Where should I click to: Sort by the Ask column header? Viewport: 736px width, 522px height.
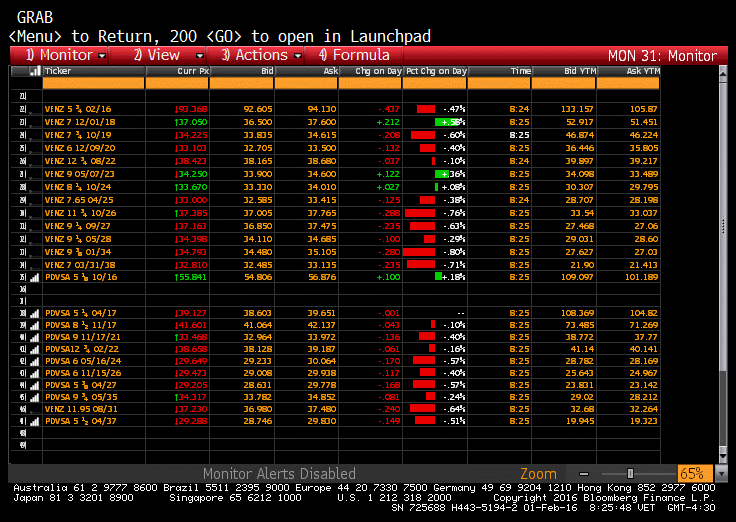point(306,71)
